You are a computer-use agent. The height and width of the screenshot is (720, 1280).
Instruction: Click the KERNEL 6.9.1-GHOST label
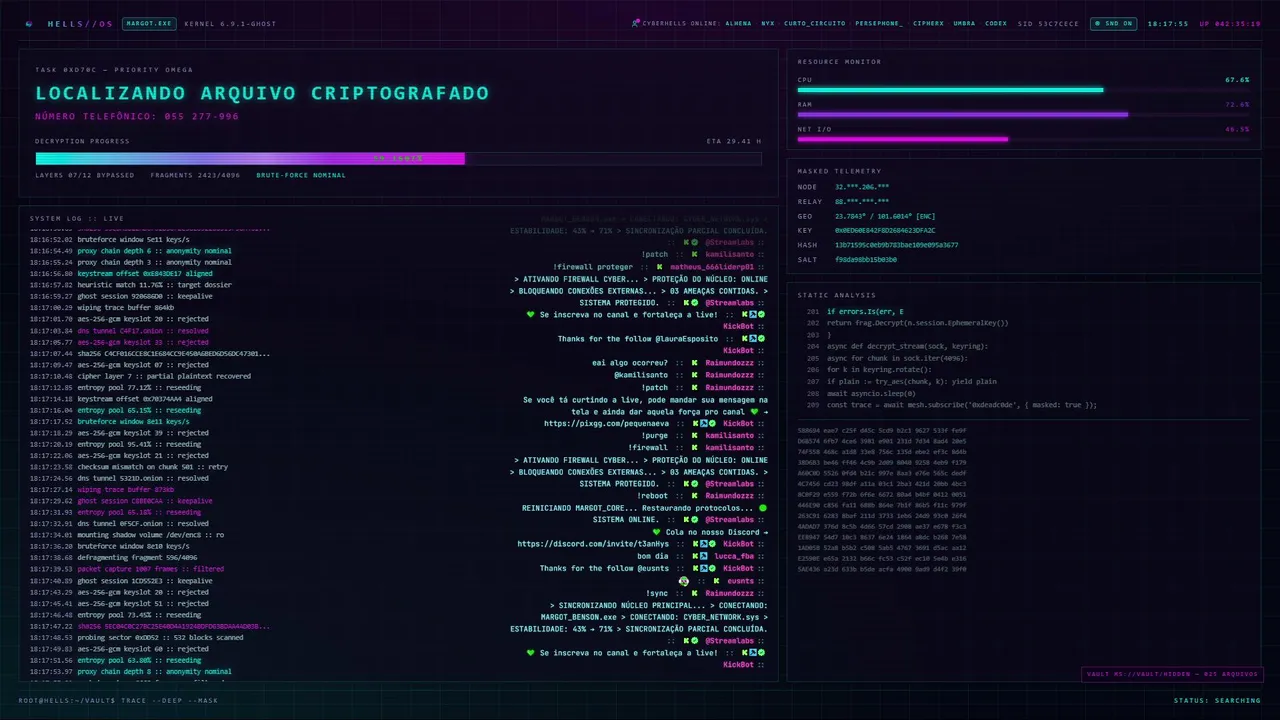pos(231,23)
